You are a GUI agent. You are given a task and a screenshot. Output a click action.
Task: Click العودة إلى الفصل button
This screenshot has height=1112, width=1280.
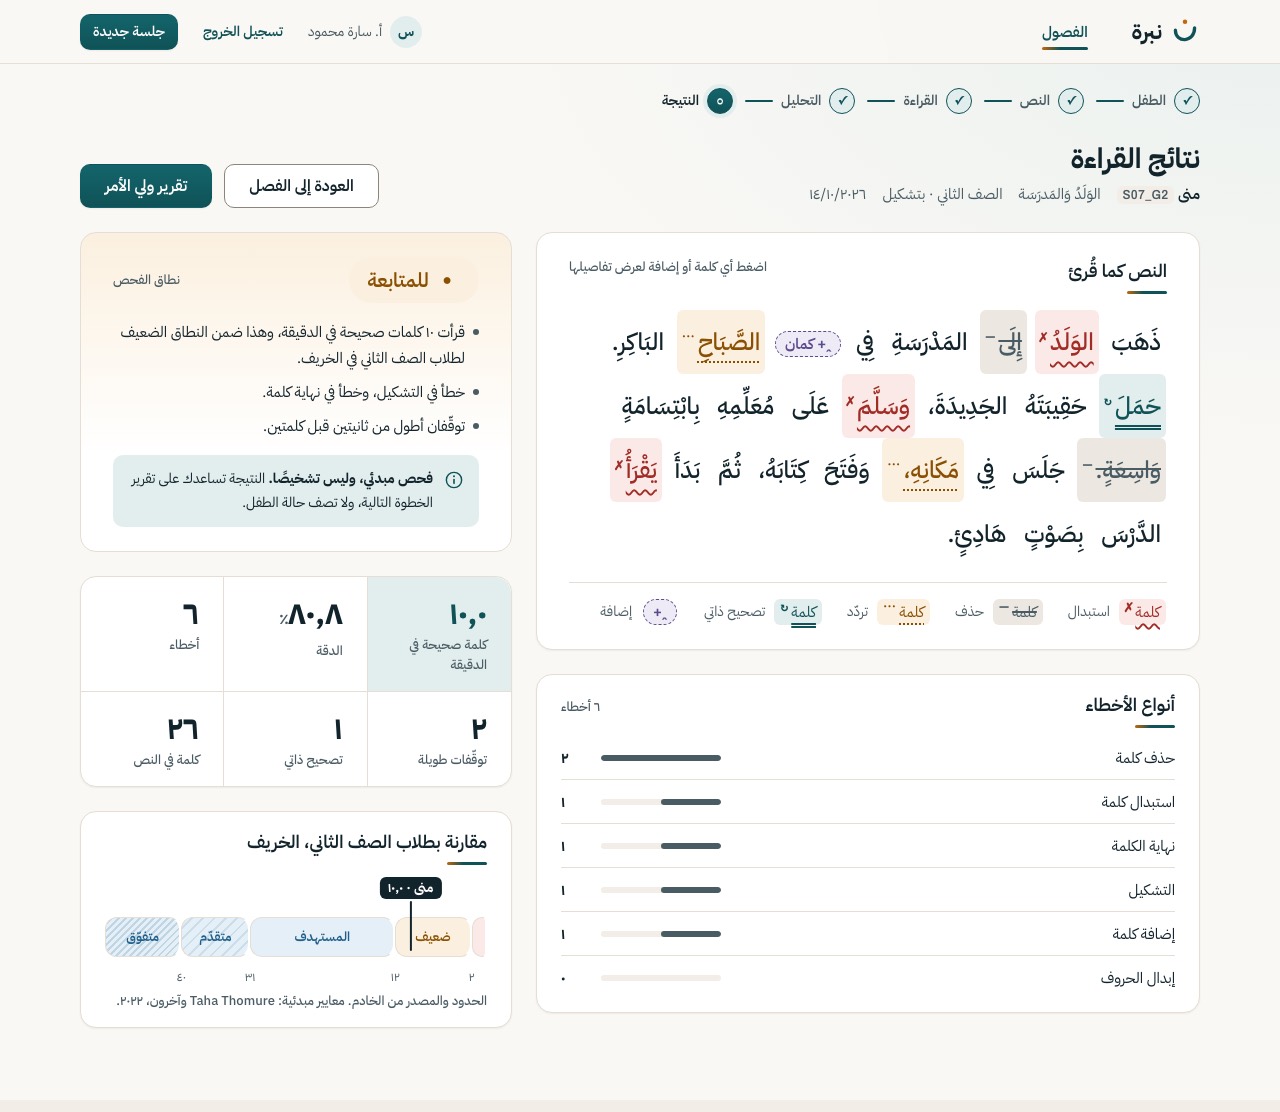click(301, 186)
